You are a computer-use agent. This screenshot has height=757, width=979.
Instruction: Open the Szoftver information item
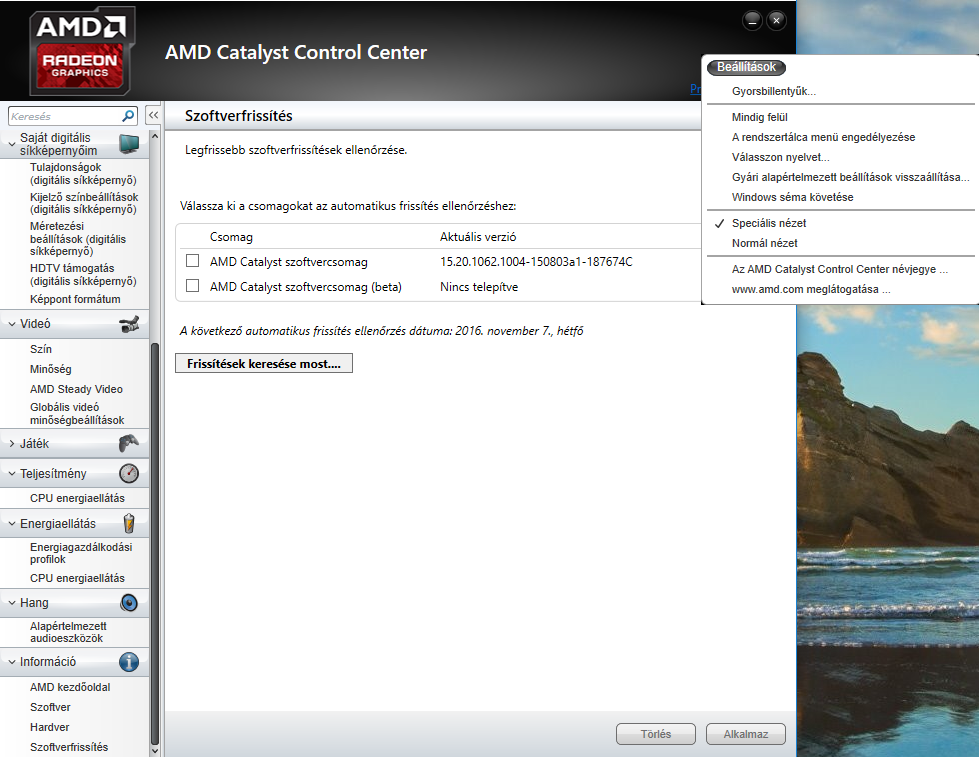[50, 707]
